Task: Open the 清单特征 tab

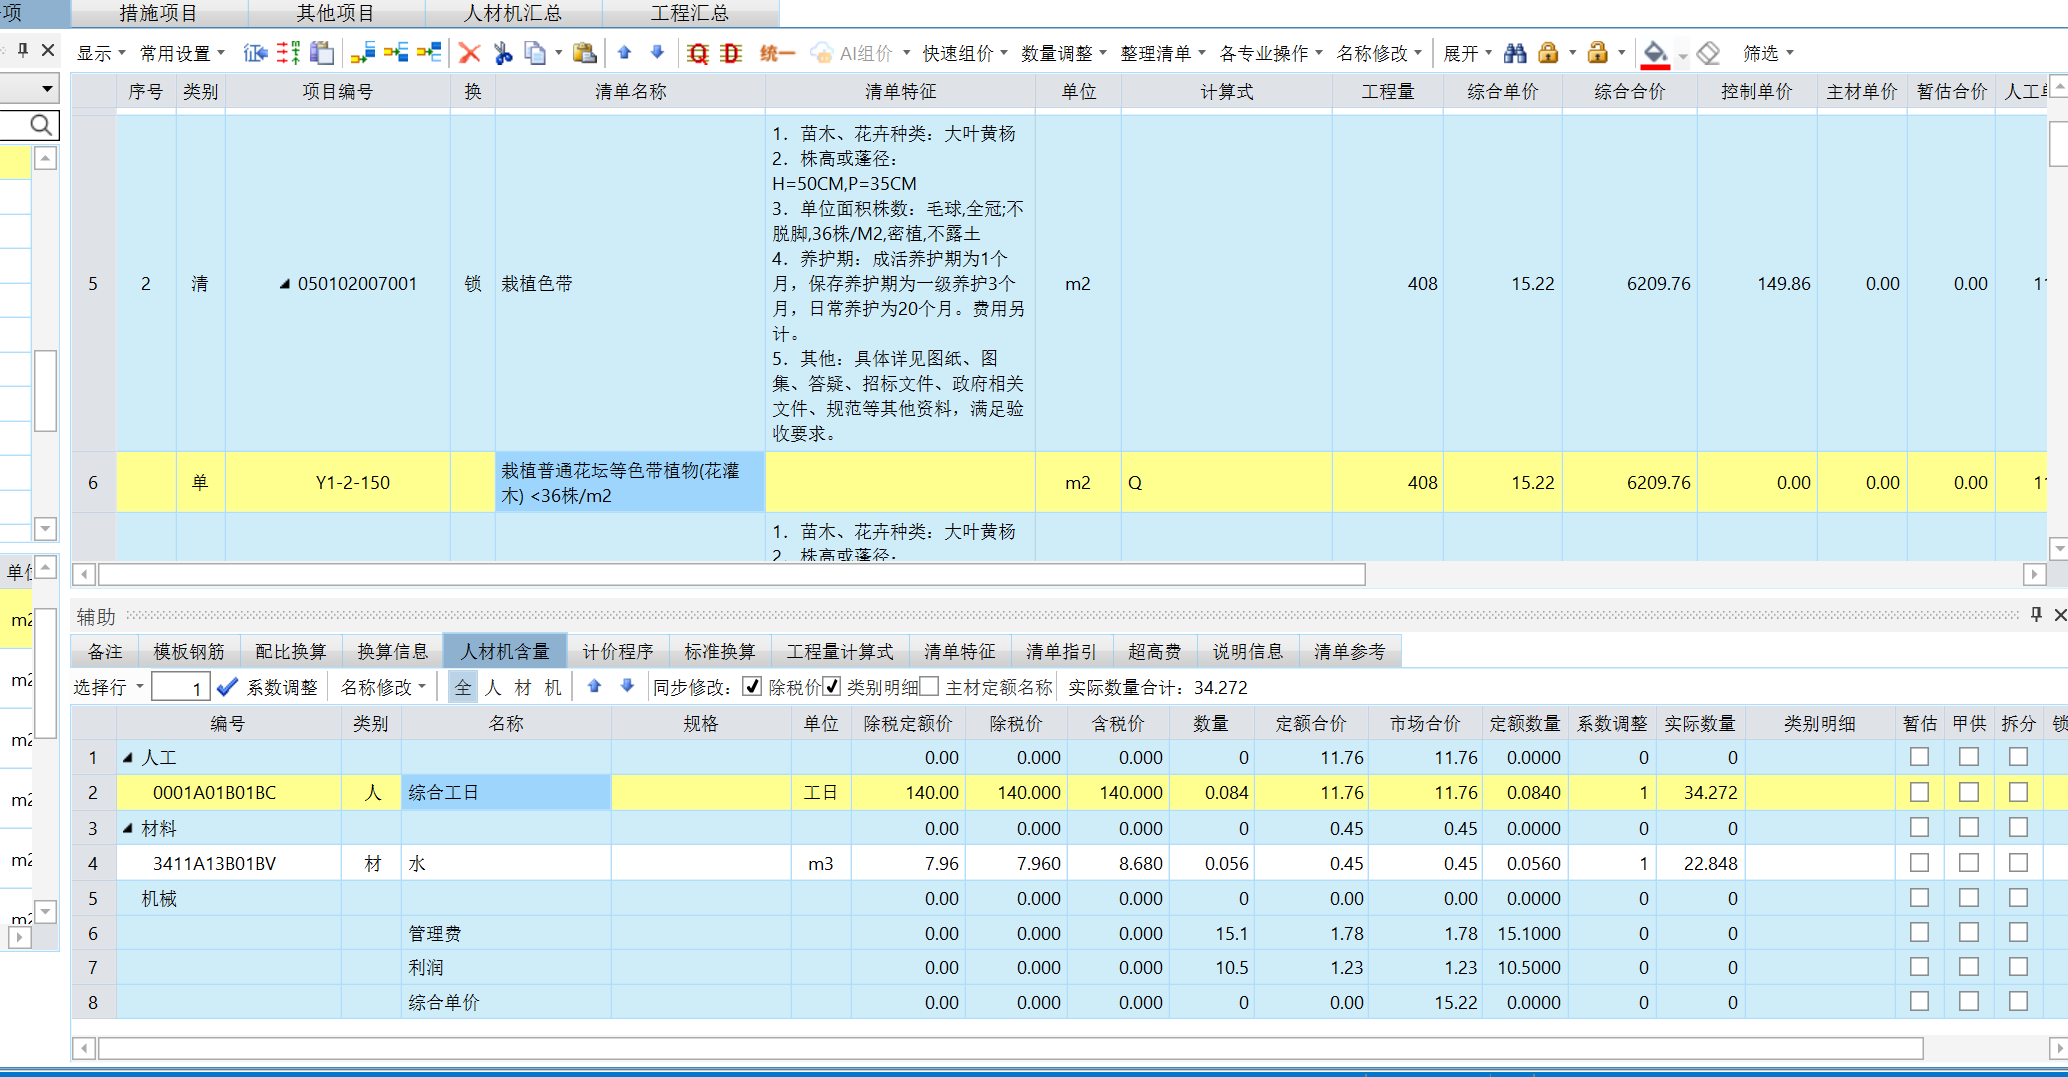Action: click(x=960, y=651)
